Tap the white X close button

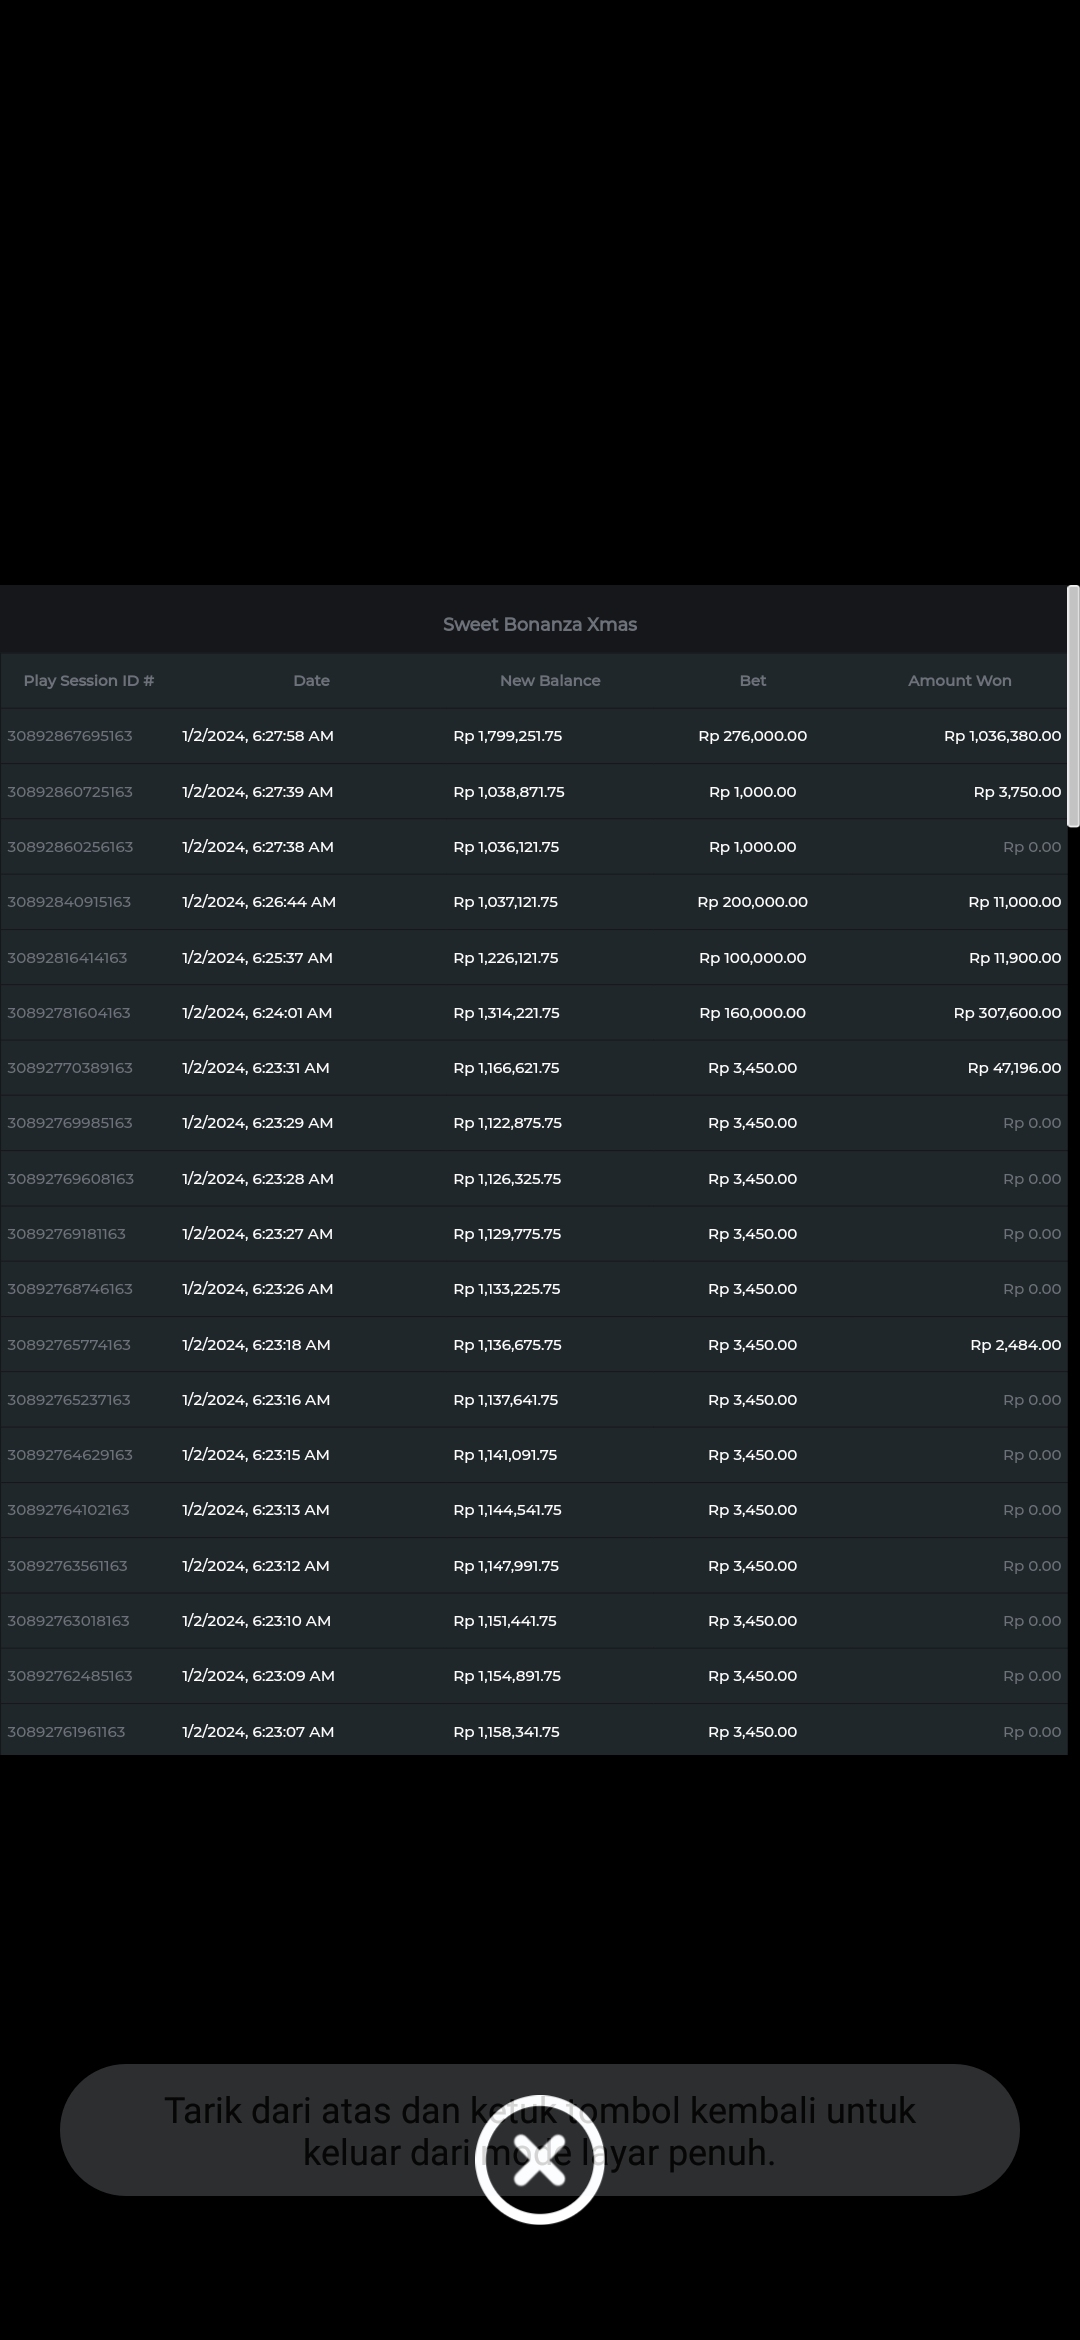(539, 2159)
